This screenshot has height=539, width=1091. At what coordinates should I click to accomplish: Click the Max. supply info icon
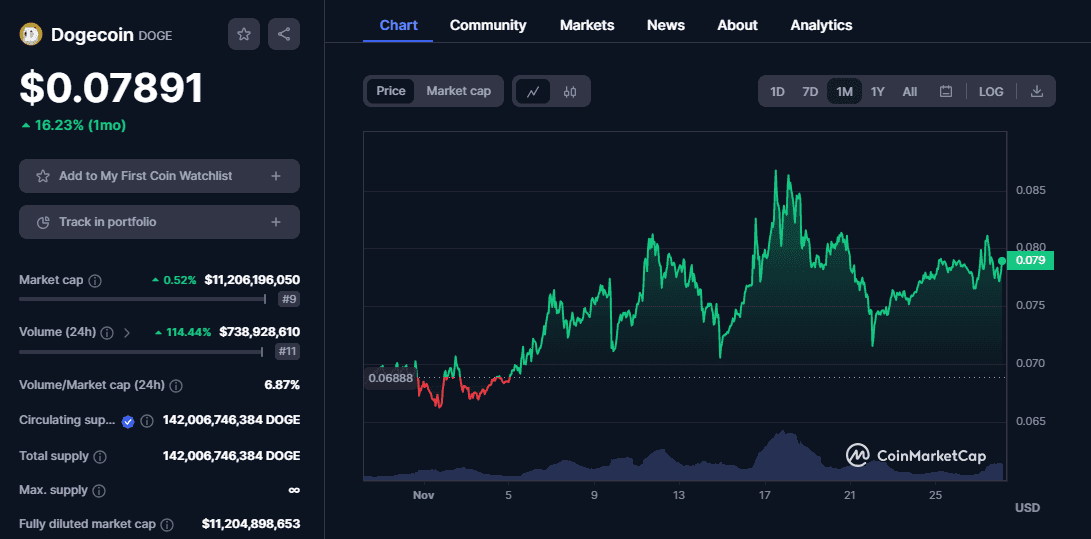99,491
